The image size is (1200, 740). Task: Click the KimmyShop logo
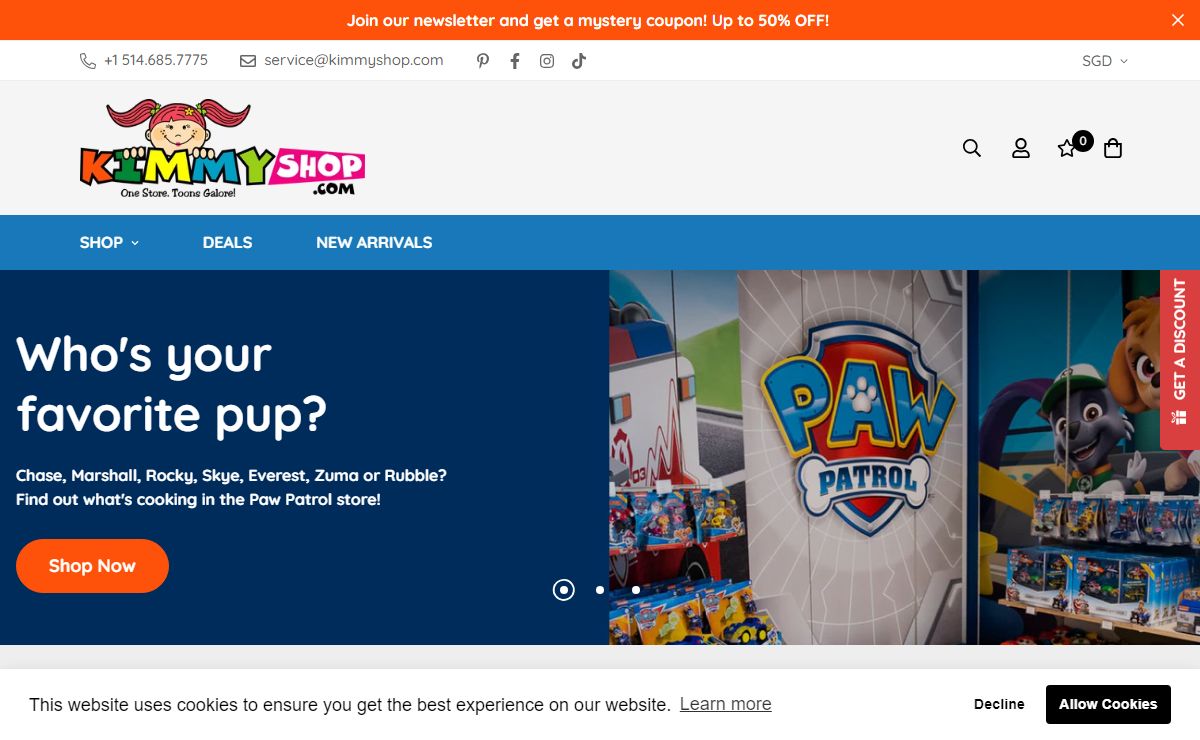tap(222, 148)
